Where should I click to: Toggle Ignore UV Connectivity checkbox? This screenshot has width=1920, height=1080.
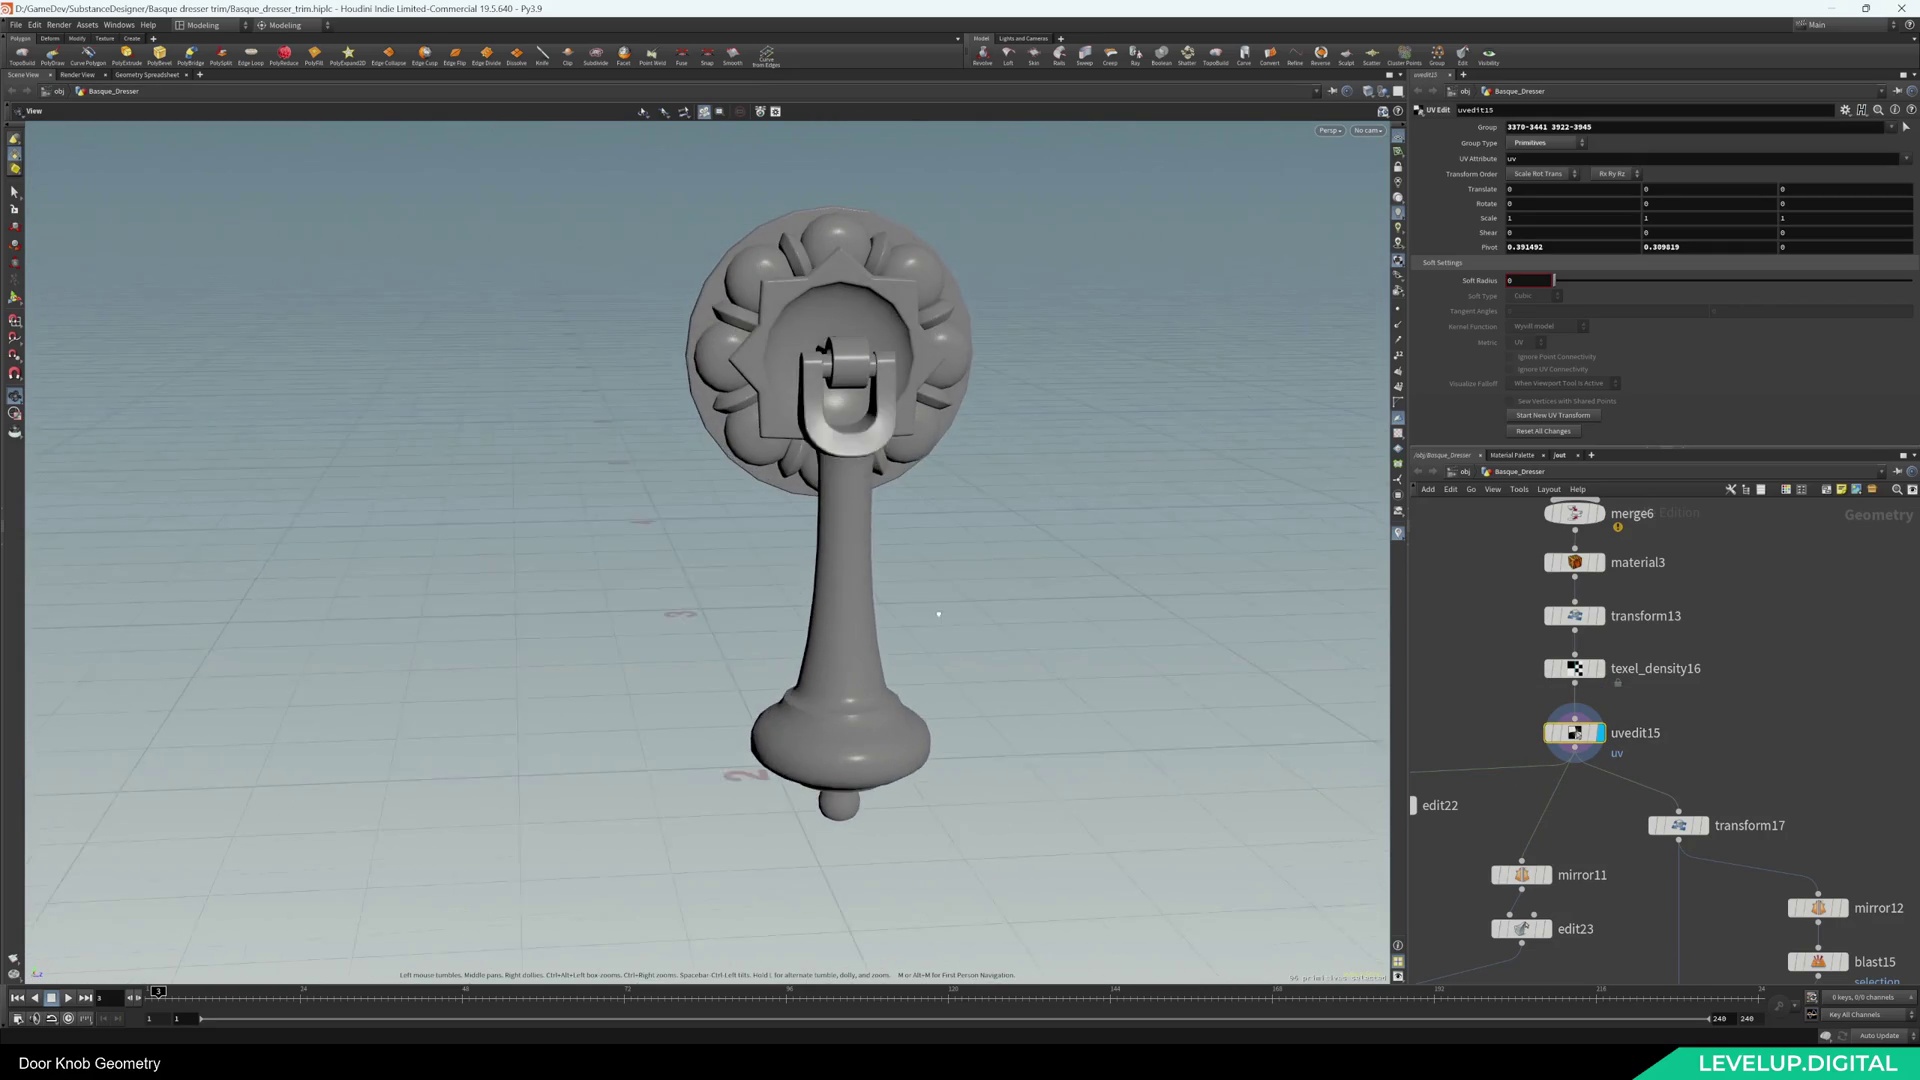point(1511,369)
